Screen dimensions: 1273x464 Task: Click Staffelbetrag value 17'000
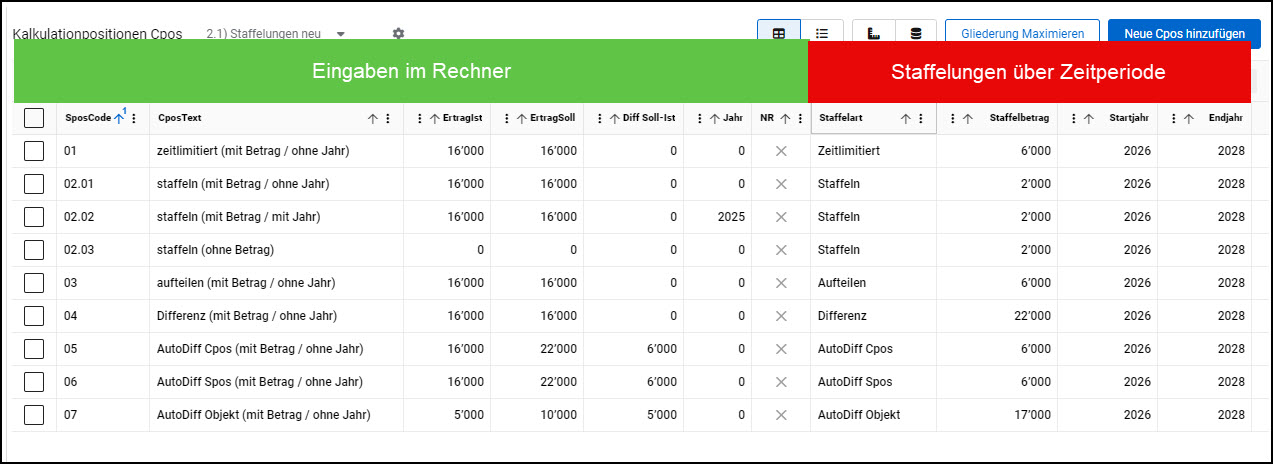click(x=1033, y=415)
